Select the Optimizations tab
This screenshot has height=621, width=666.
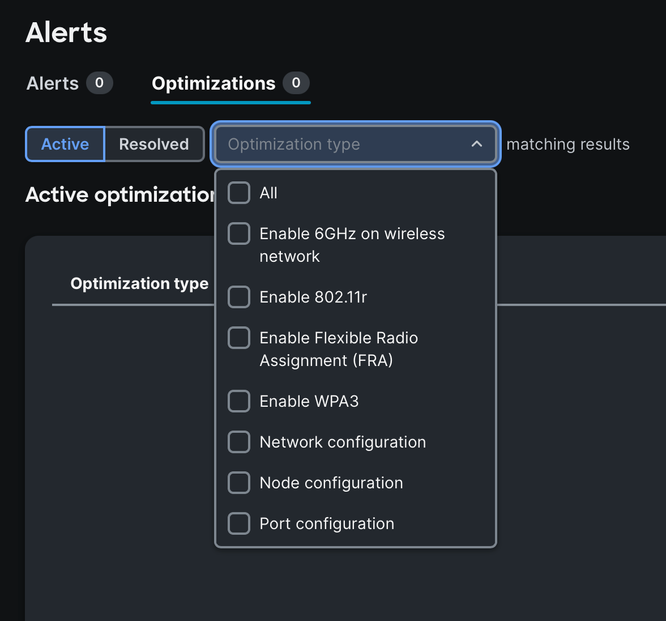[213, 84]
